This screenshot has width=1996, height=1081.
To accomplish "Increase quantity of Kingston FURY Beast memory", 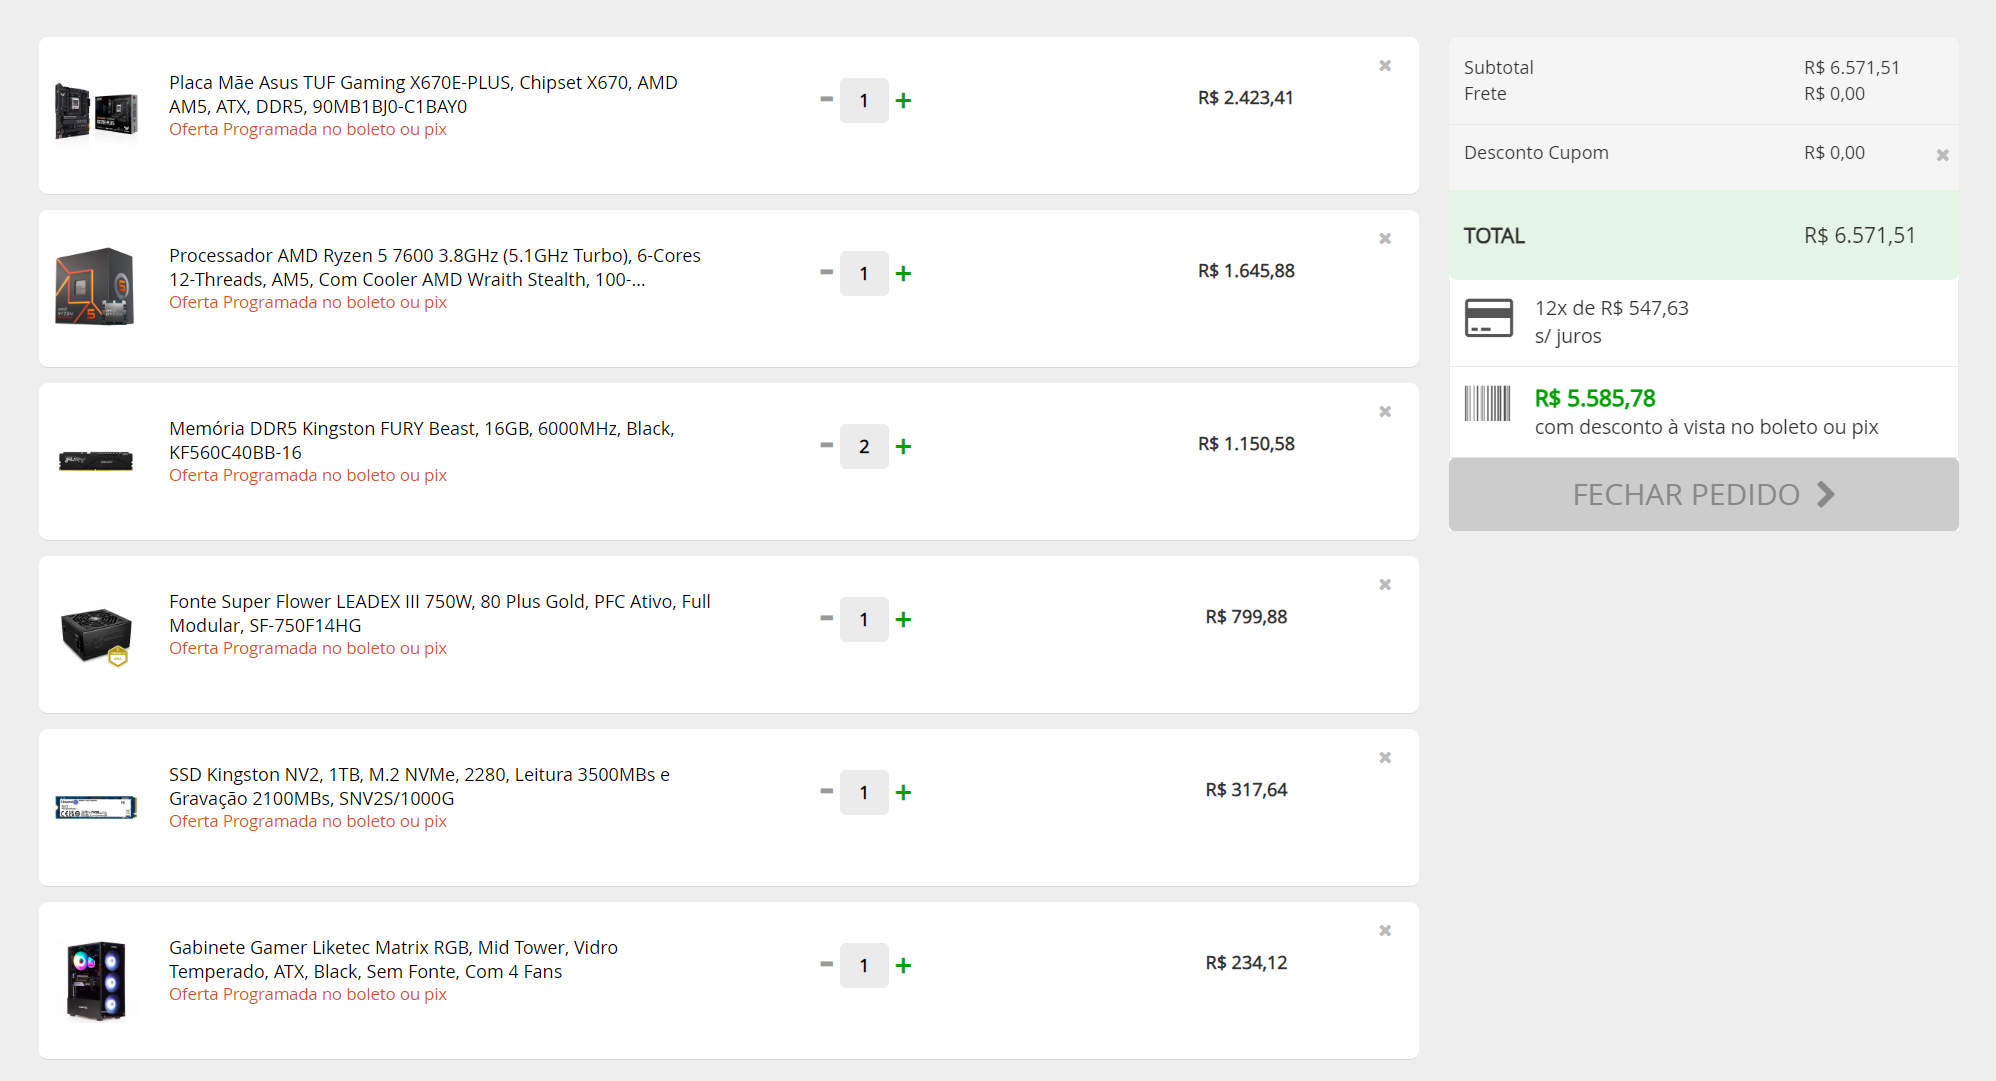I will pos(903,446).
